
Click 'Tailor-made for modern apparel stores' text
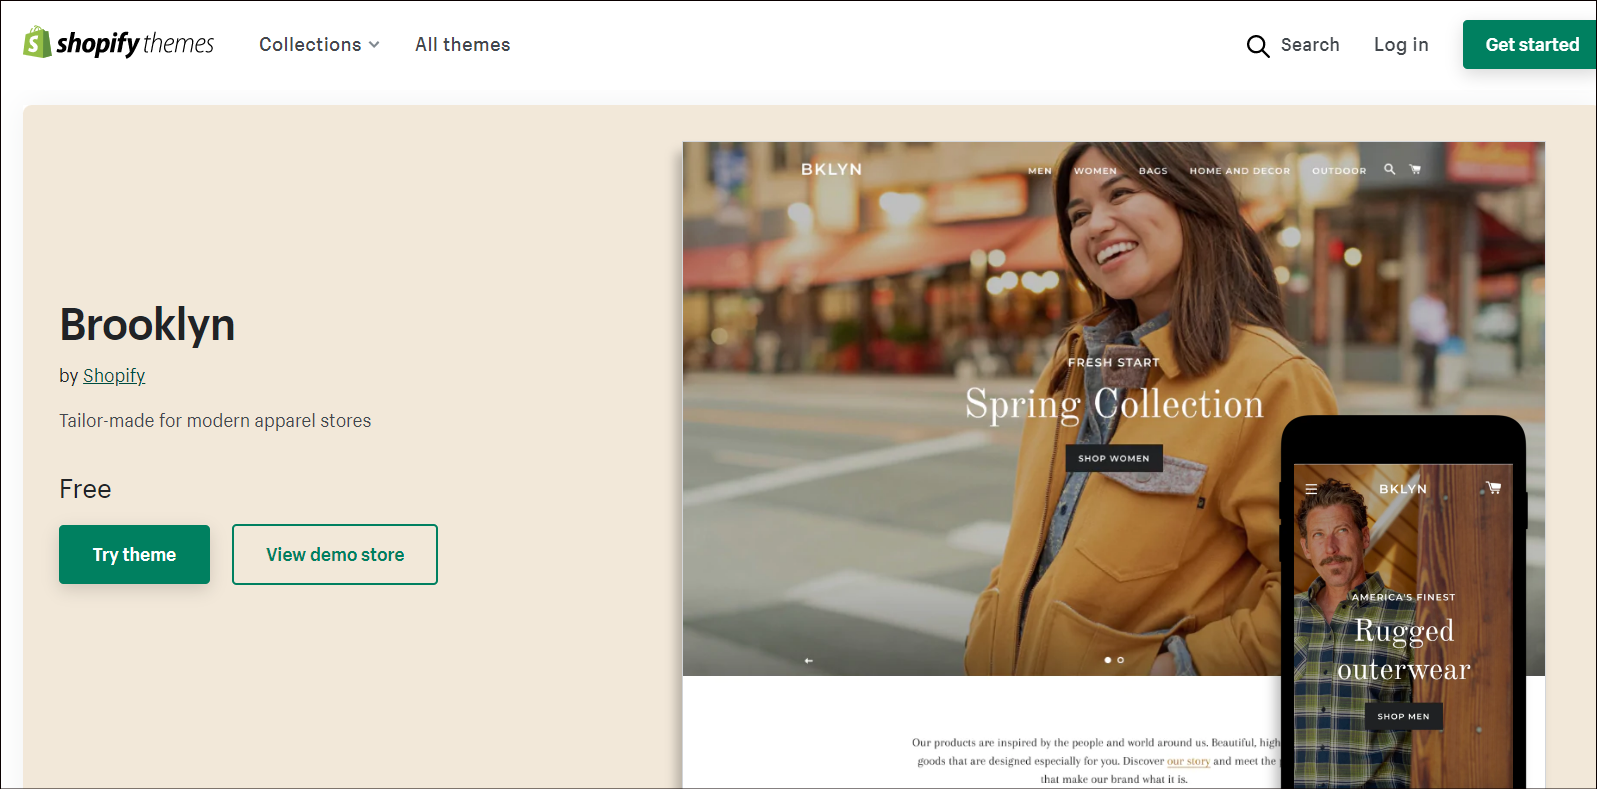pyautogui.click(x=215, y=421)
